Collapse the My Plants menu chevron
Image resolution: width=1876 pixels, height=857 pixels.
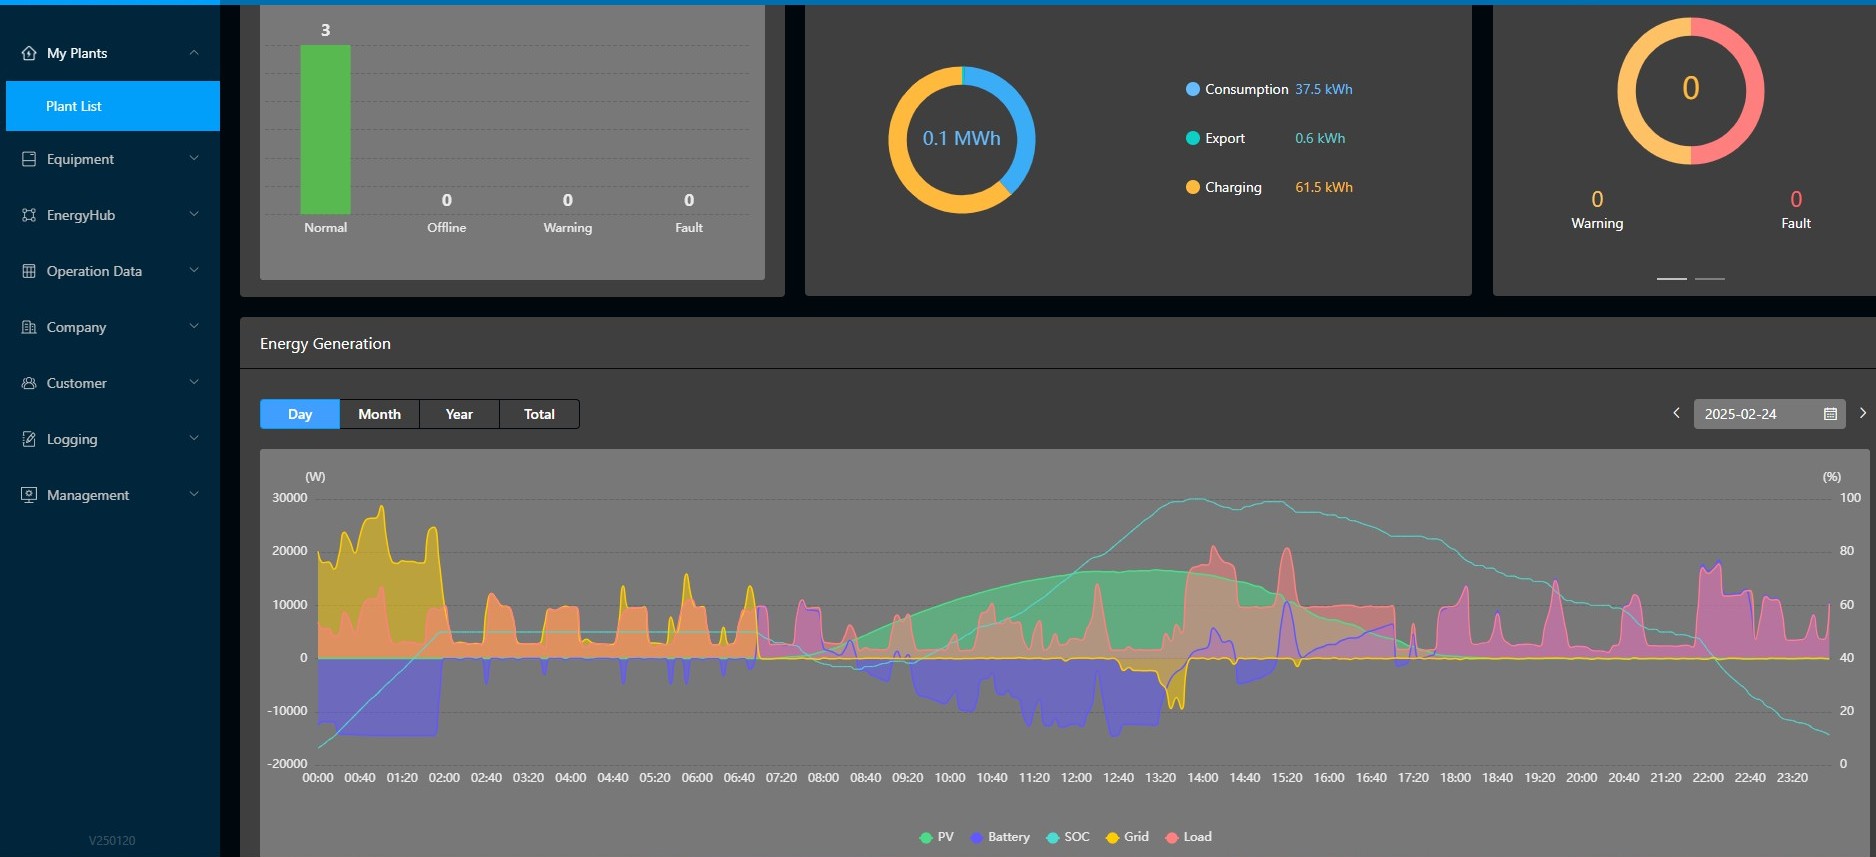point(194,53)
